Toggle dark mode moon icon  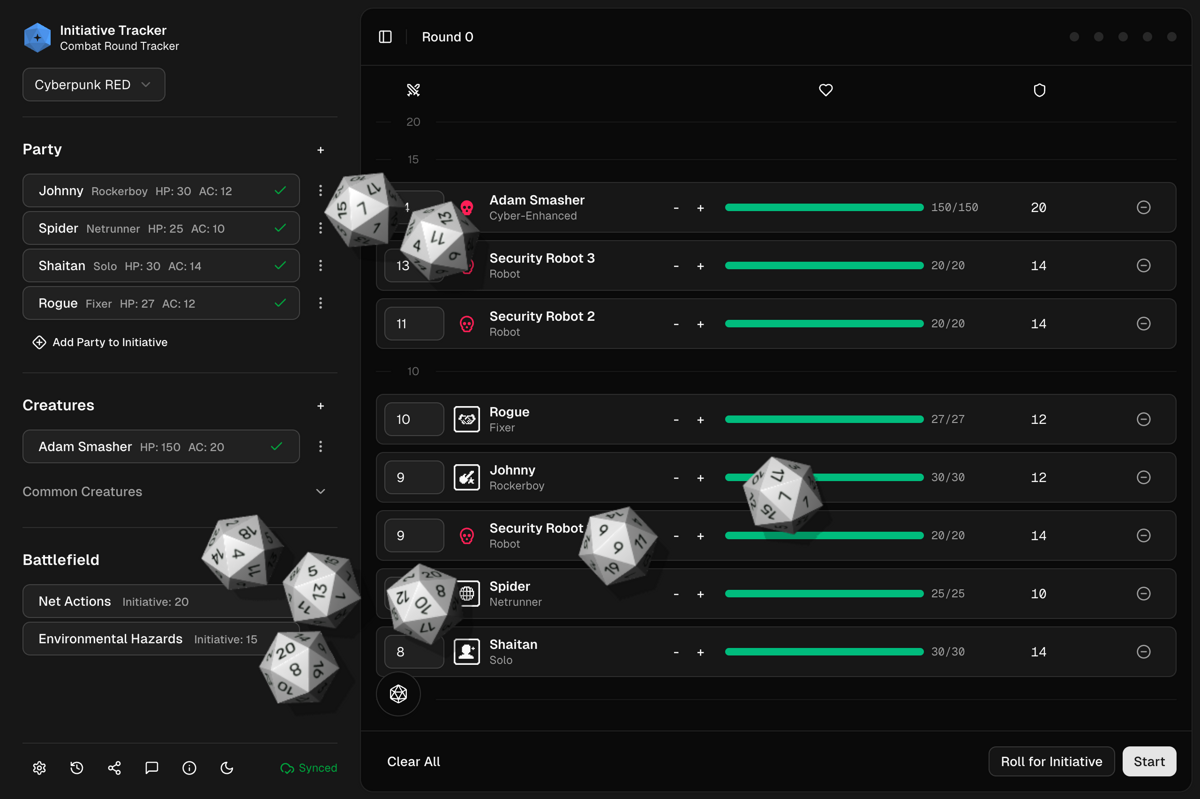pos(227,768)
